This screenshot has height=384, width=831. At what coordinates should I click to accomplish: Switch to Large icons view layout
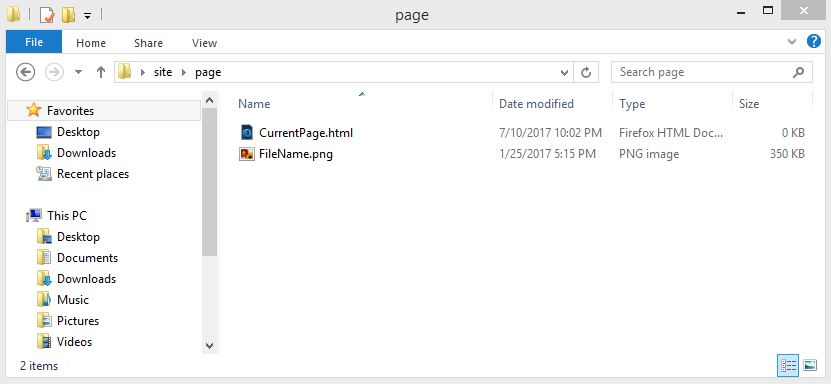click(810, 365)
